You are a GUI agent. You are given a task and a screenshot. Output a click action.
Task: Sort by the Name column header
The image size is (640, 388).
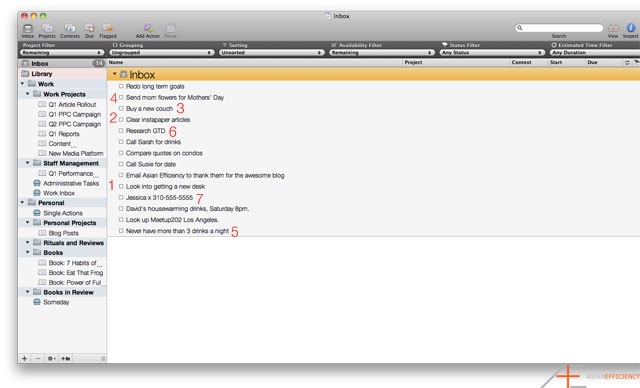[x=116, y=62]
